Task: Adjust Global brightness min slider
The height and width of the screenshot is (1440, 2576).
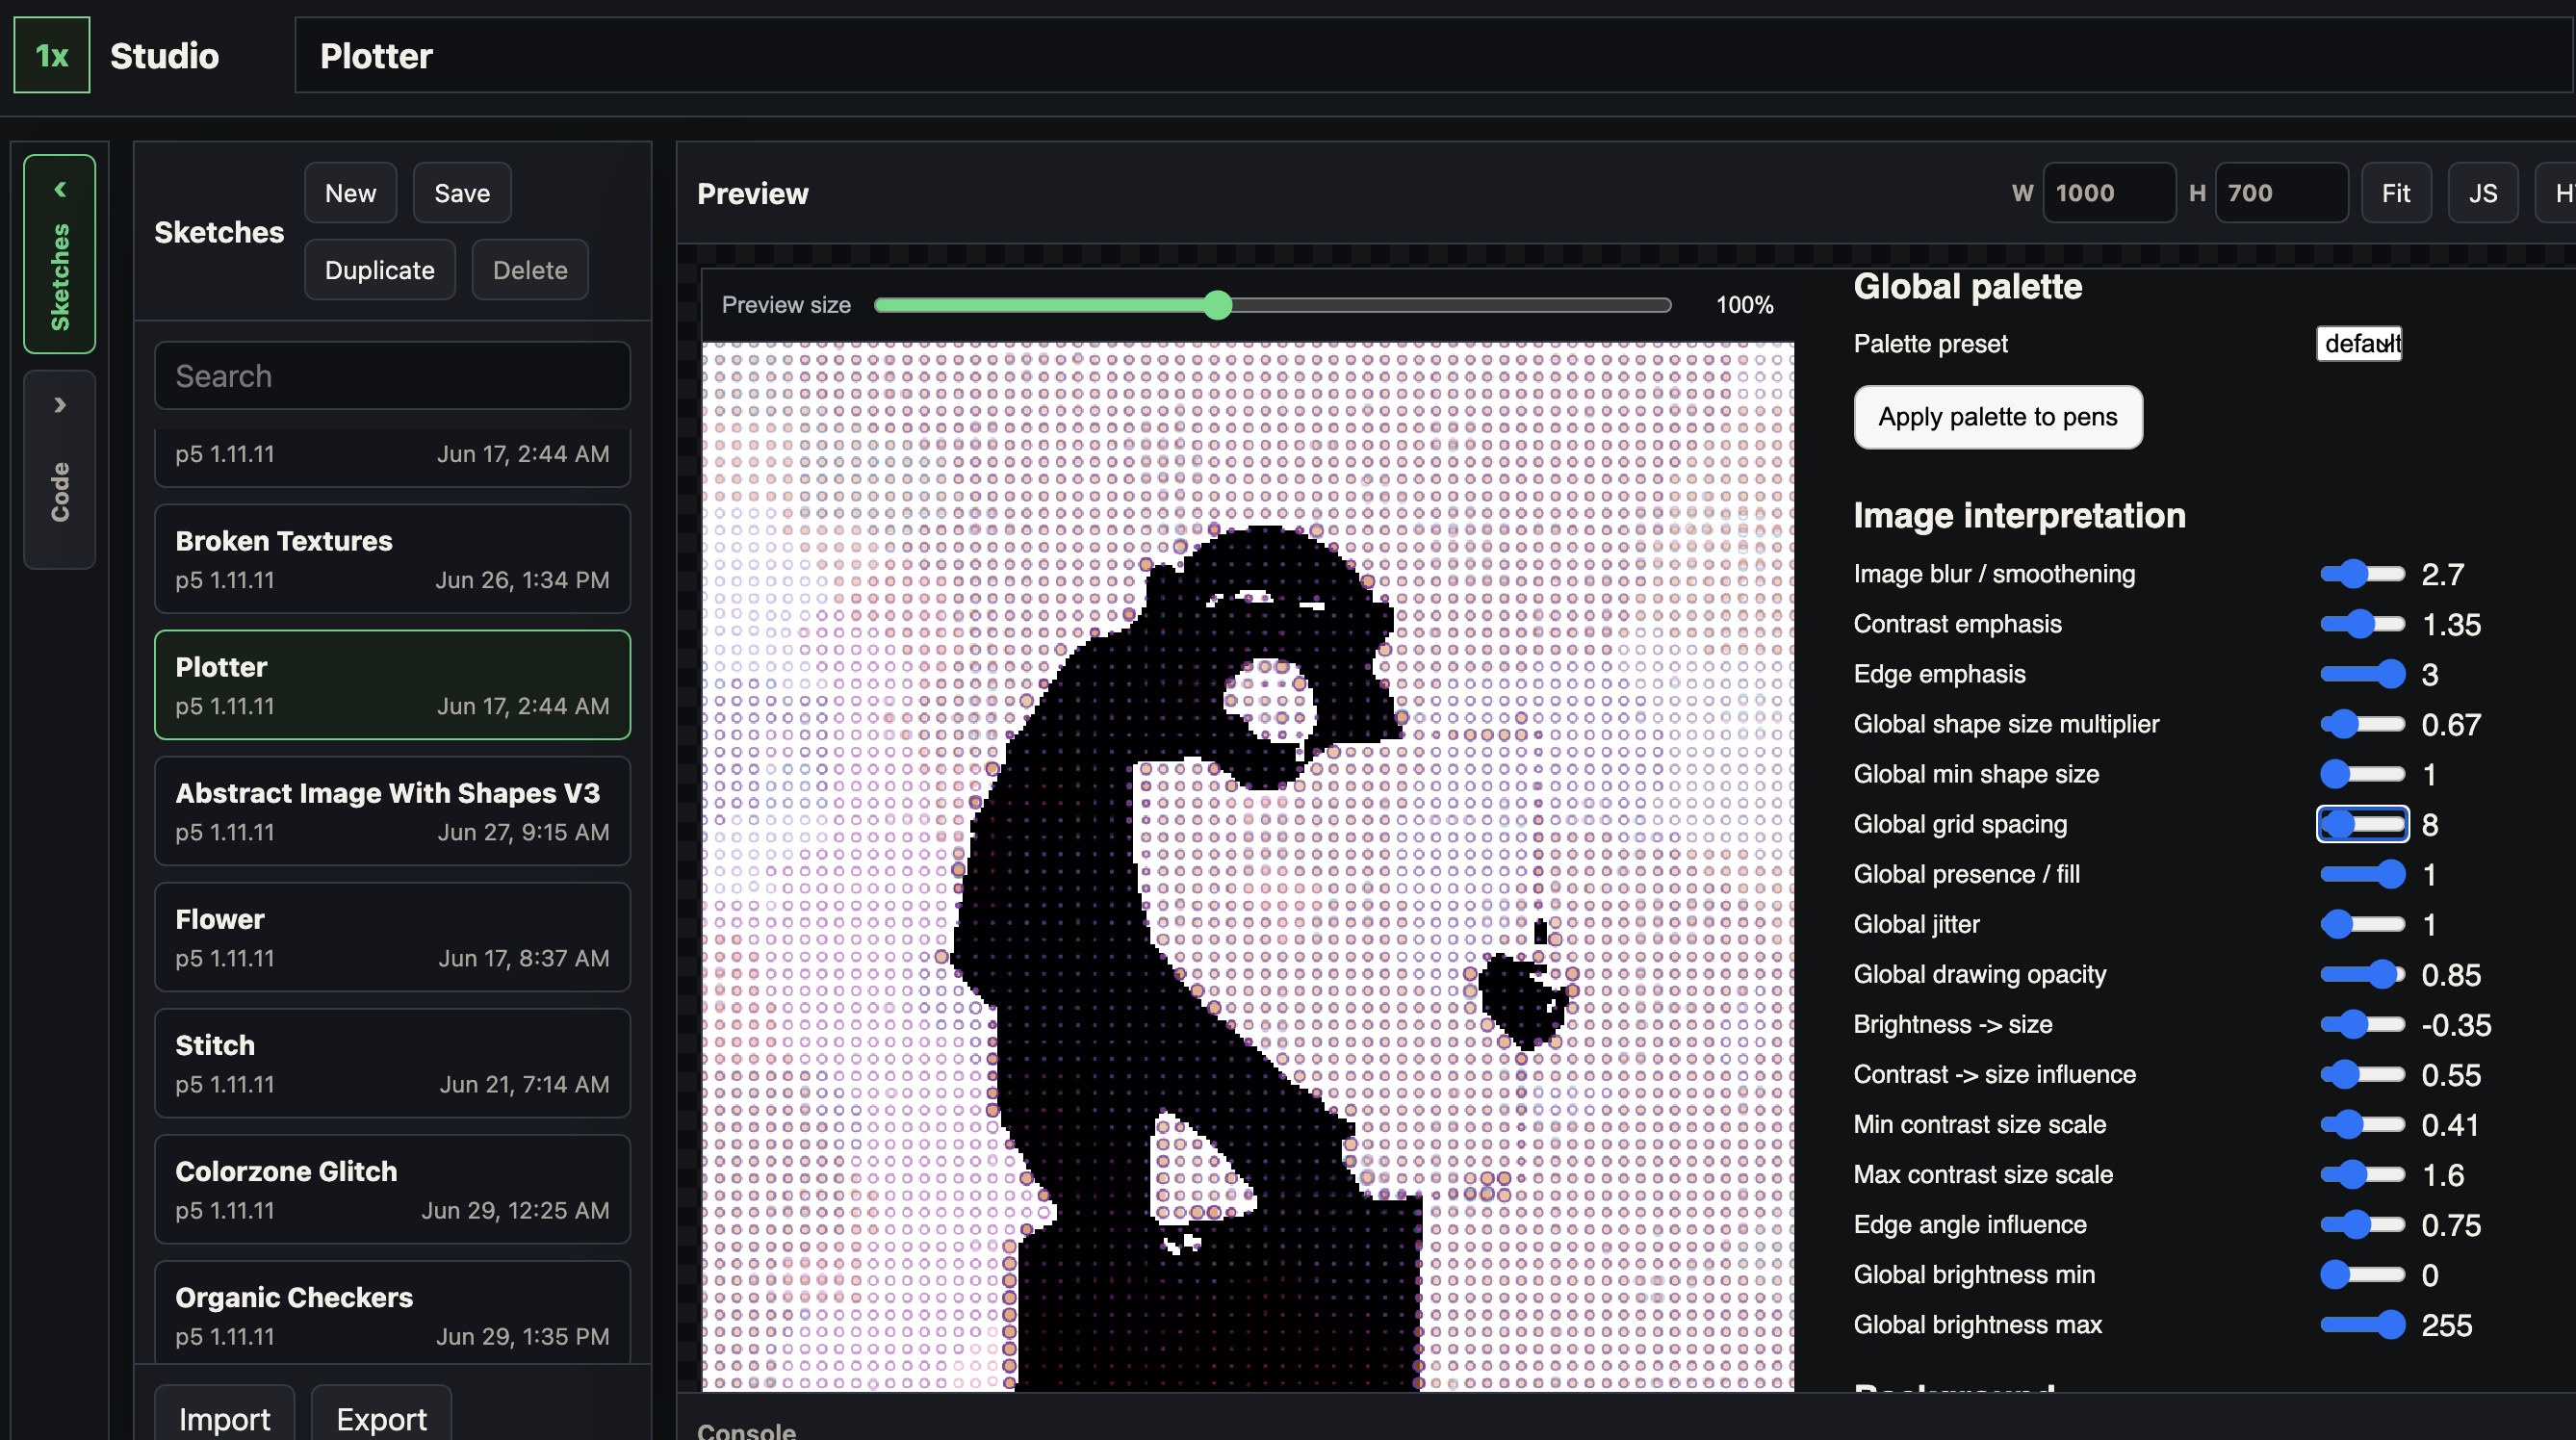Action: click(2362, 1274)
